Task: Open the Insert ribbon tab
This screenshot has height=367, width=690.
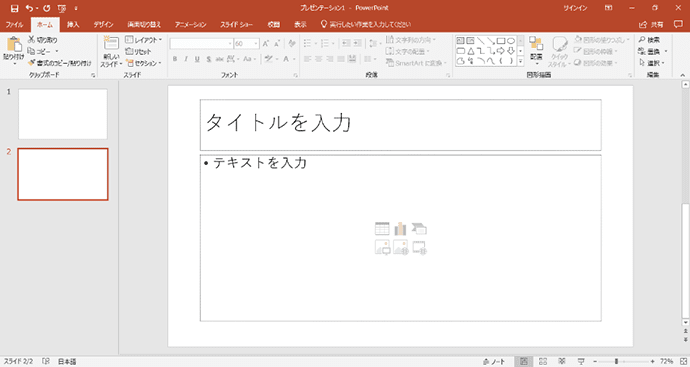Action: [x=73, y=25]
